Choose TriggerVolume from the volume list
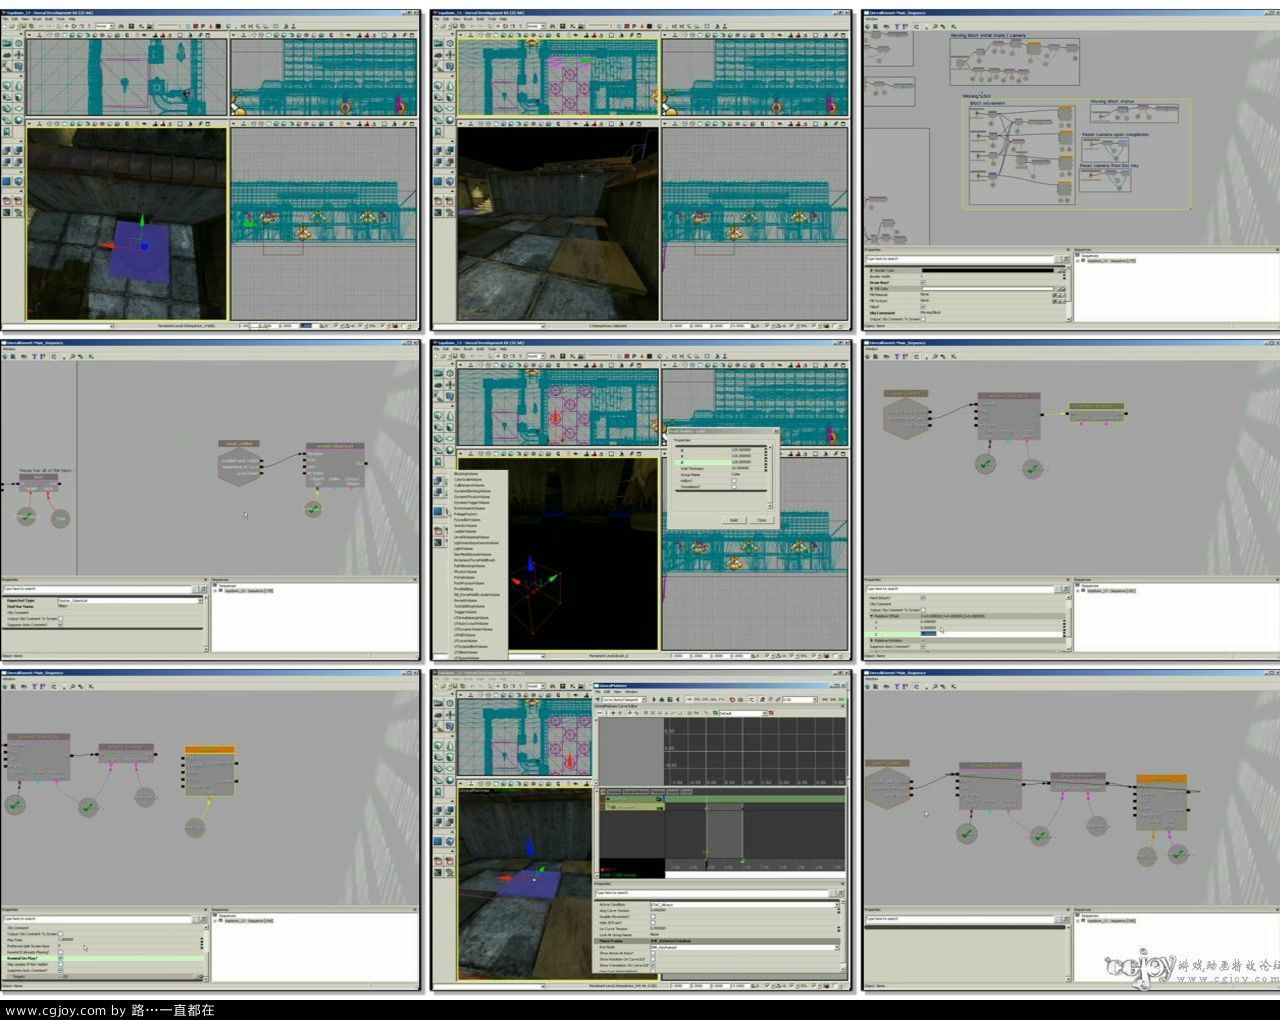 coord(465,612)
